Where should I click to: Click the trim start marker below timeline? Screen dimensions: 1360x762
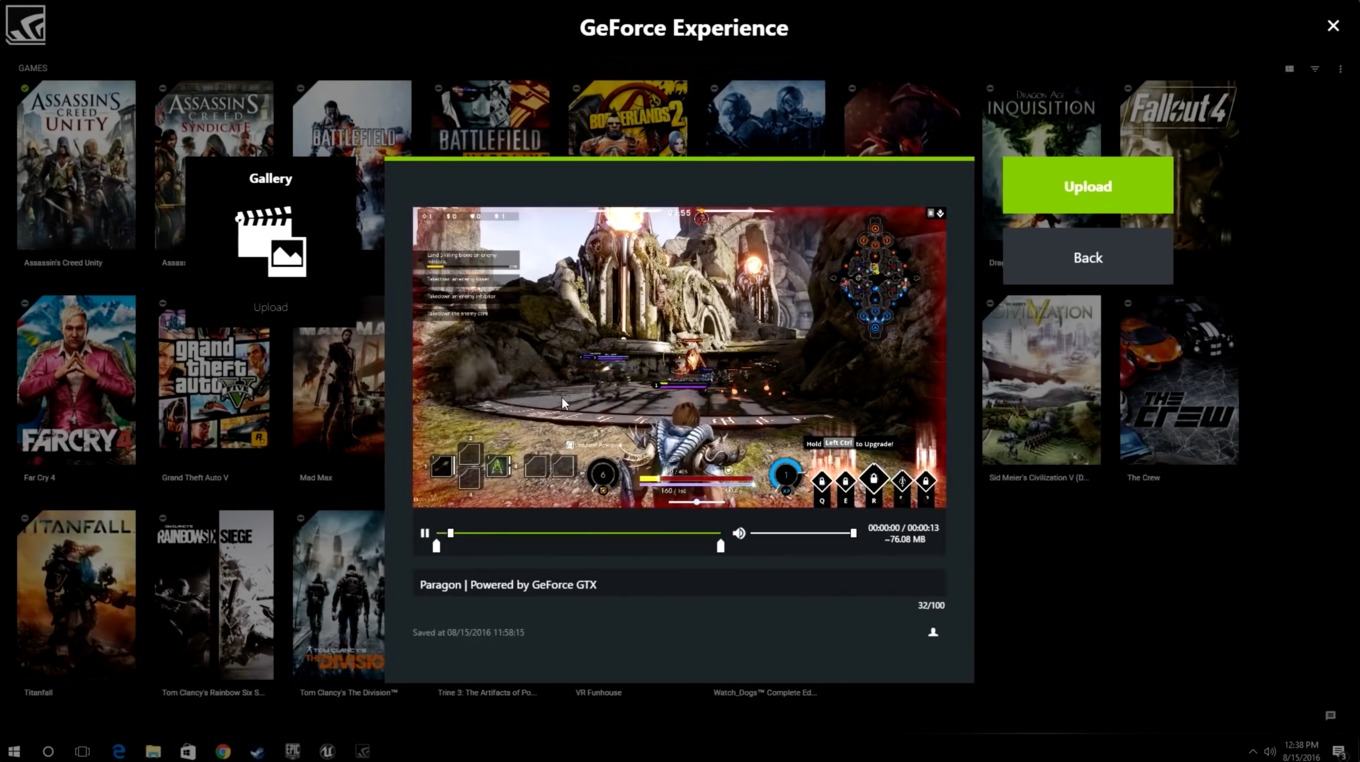point(436,546)
